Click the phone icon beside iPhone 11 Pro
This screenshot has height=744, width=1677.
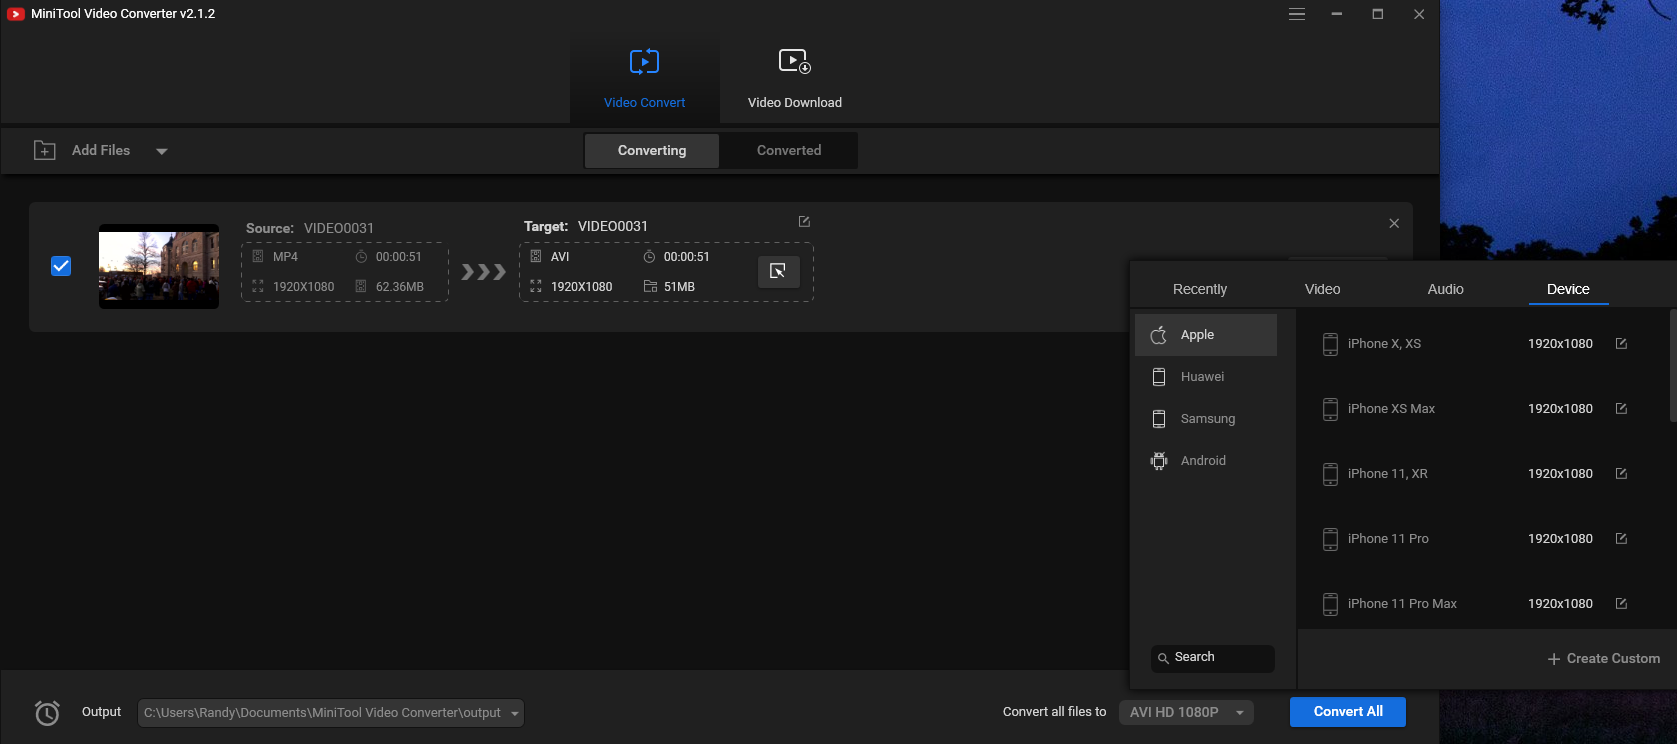(1330, 539)
